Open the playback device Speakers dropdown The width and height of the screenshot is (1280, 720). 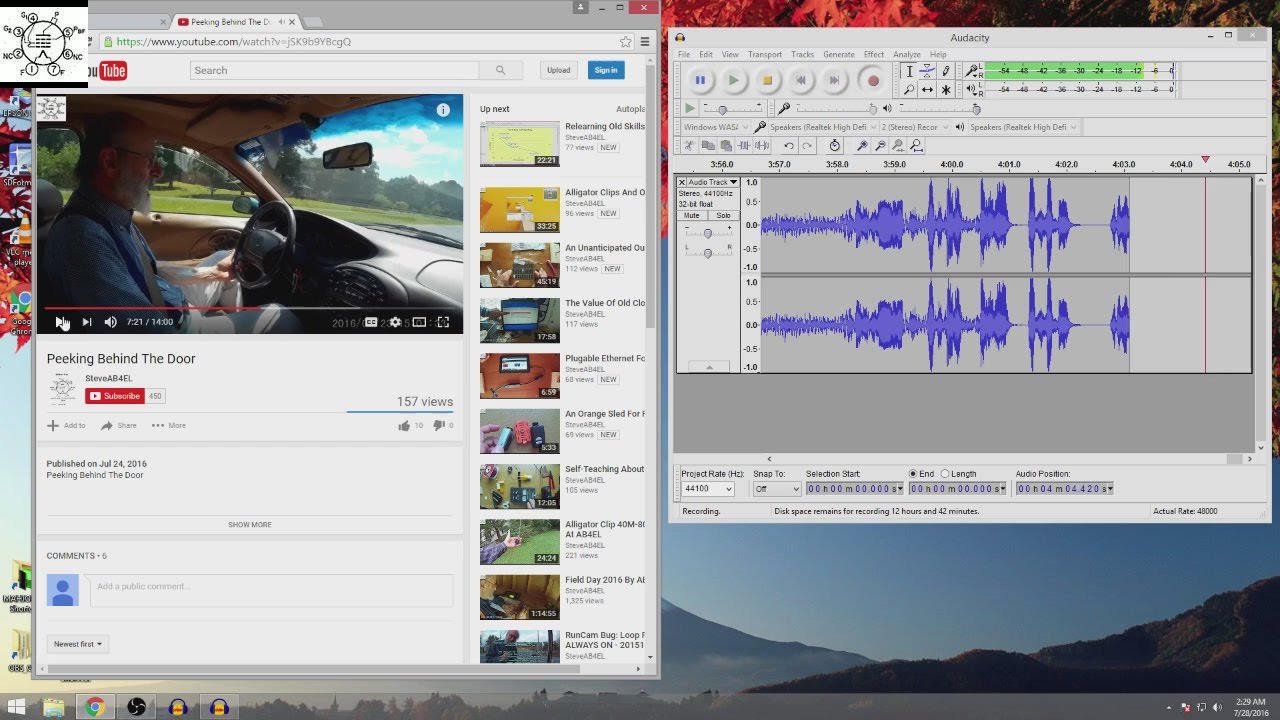1023,127
